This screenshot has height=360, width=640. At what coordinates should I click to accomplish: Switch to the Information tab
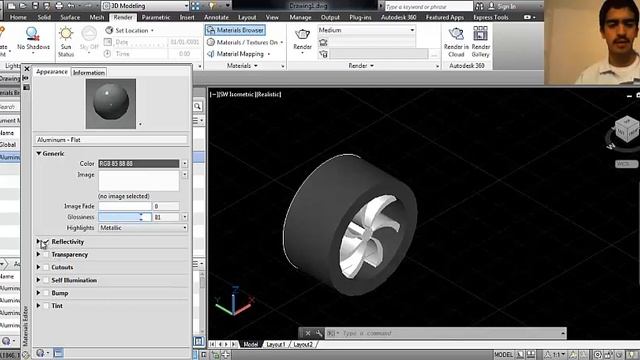coord(89,73)
